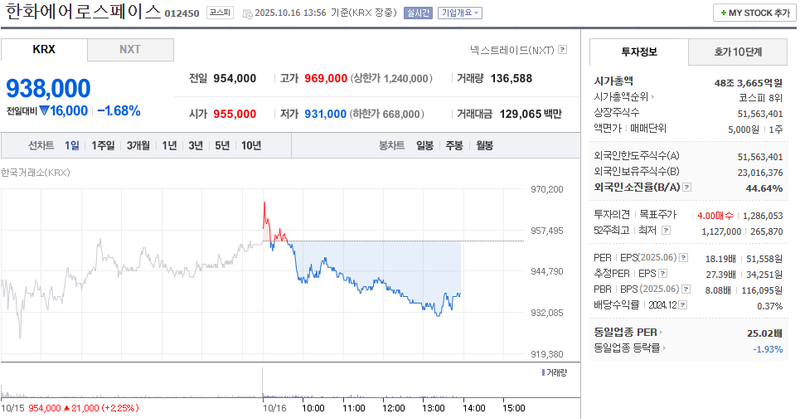Switch chart to 일봉 daily candles
This screenshot has width=800, height=419.
pyautogui.click(x=425, y=145)
